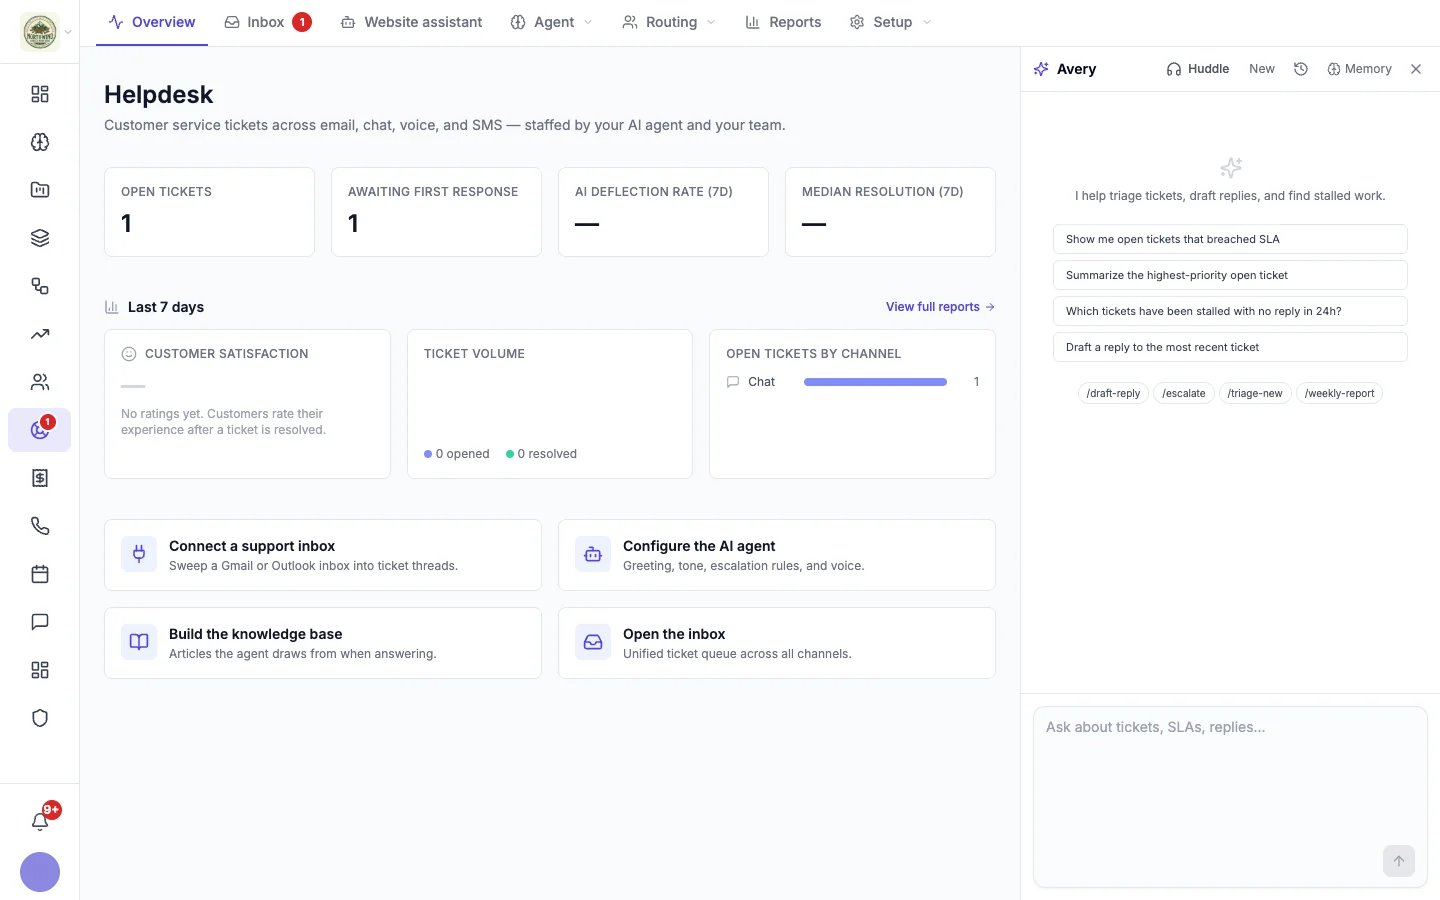Click the stacked layers sidebar icon
The height and width of the screenshot is (900, 1440).
pyautogui.click(x=40, y=238)
